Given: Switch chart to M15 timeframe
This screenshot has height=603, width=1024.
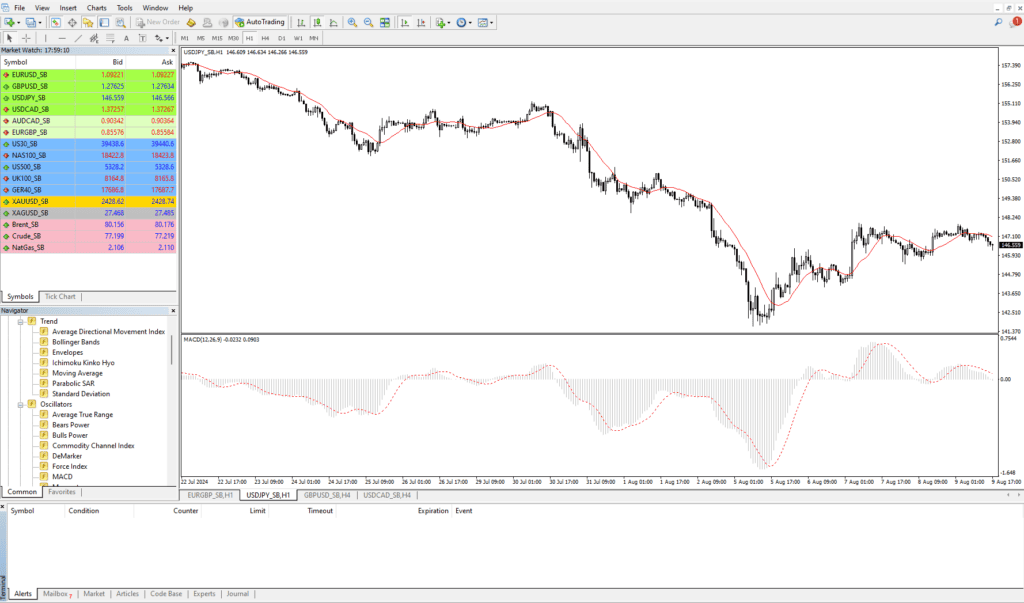Looking at the screenshot, I should click(217, 39).
